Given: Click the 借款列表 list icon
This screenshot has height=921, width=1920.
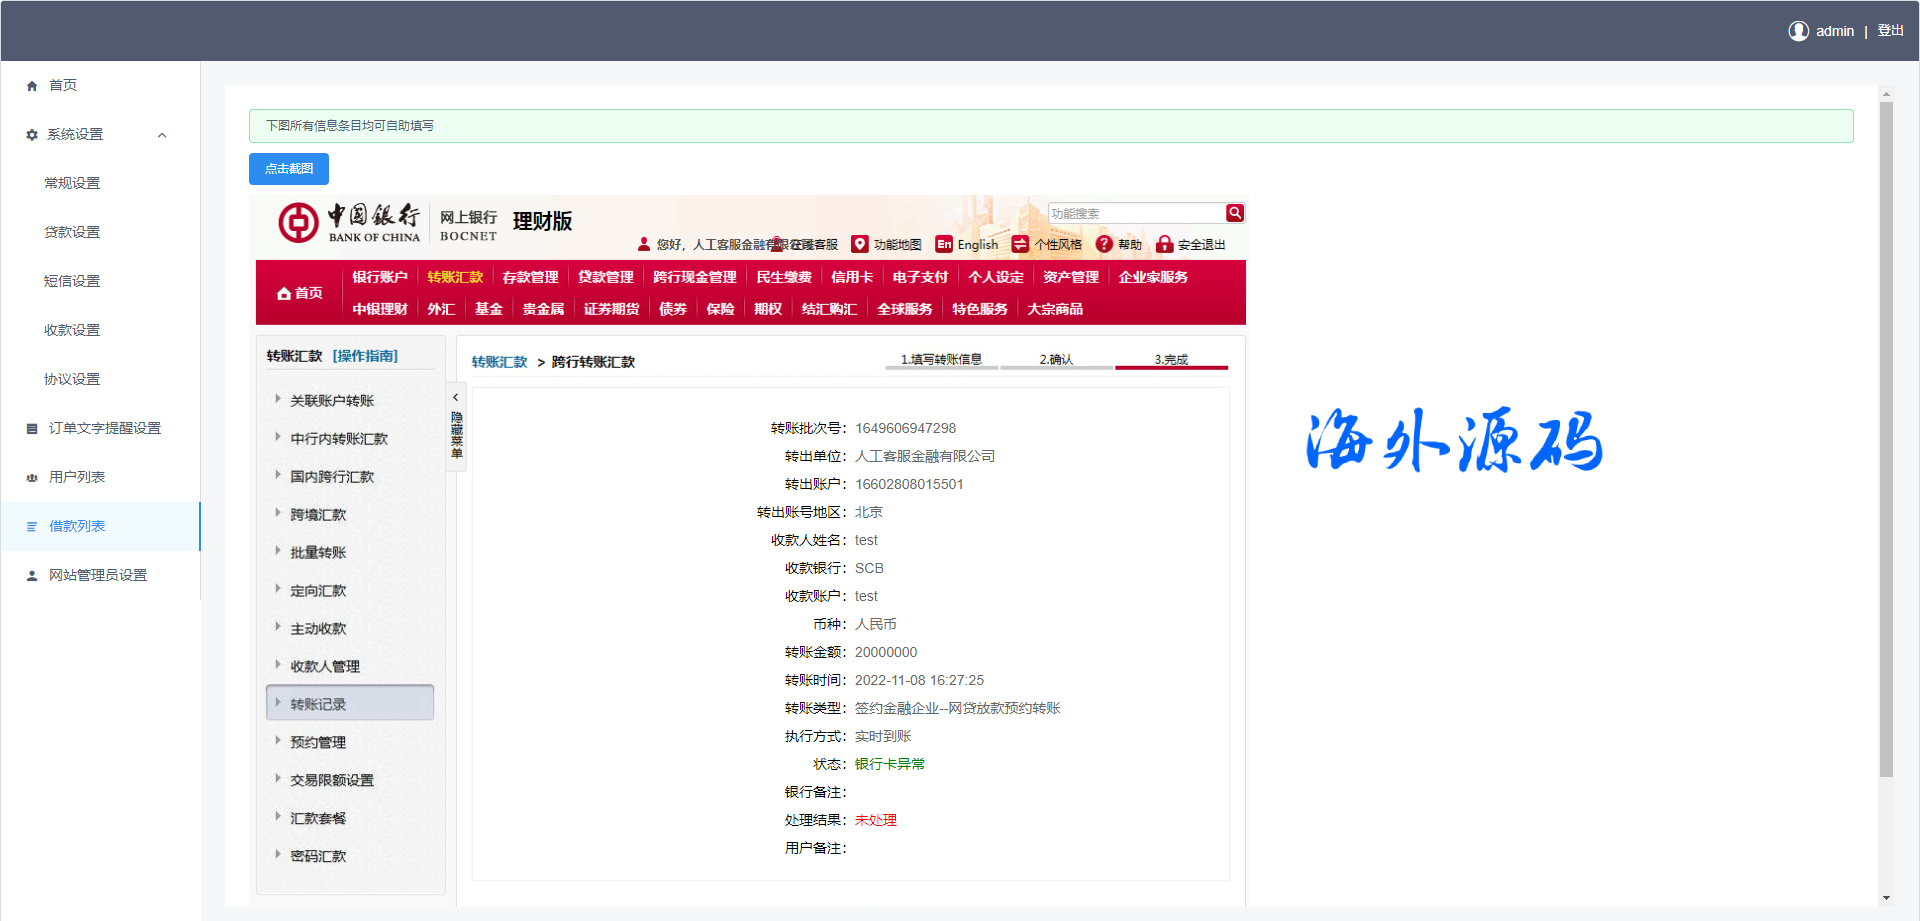Looking at the screenshot, I should tap(32, 527).
